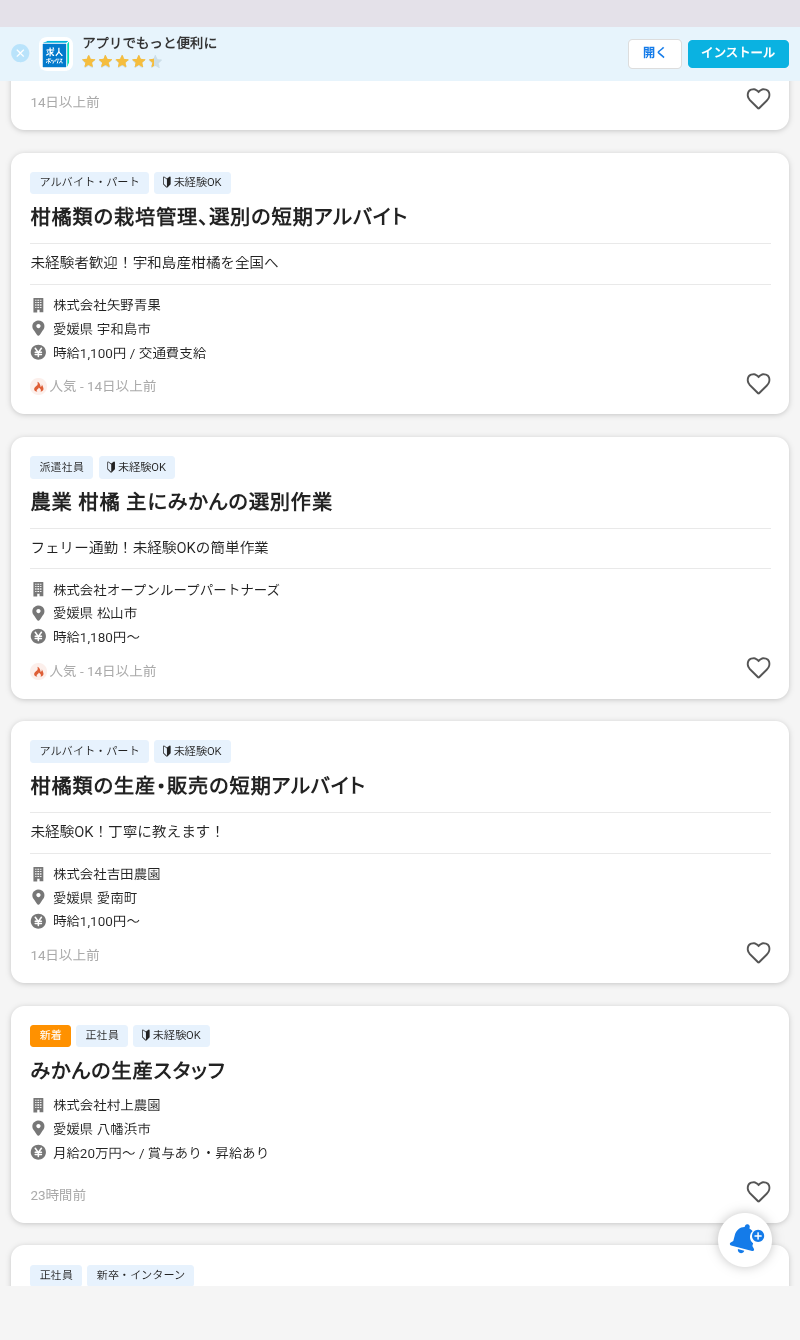Open the job alert bell icon

[745, 1239]
